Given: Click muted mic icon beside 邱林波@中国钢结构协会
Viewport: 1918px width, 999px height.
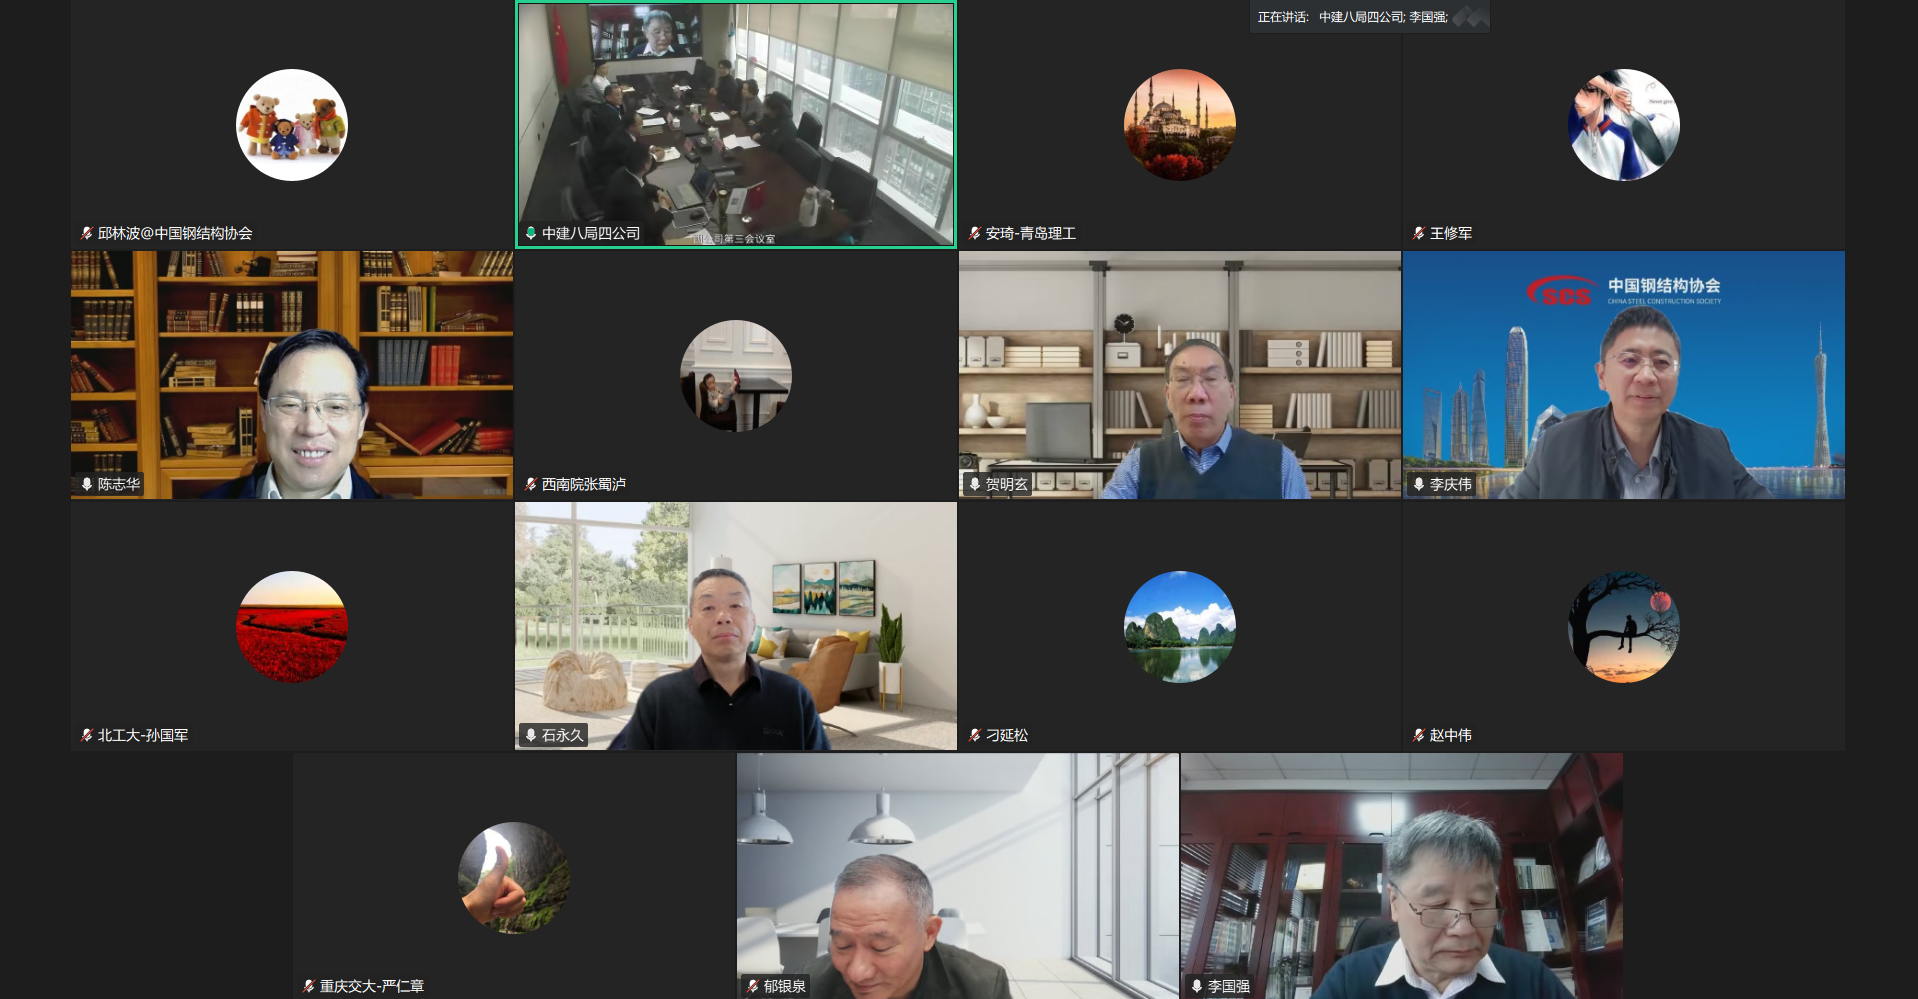Looking at the screenshot, I should [87, 233].
